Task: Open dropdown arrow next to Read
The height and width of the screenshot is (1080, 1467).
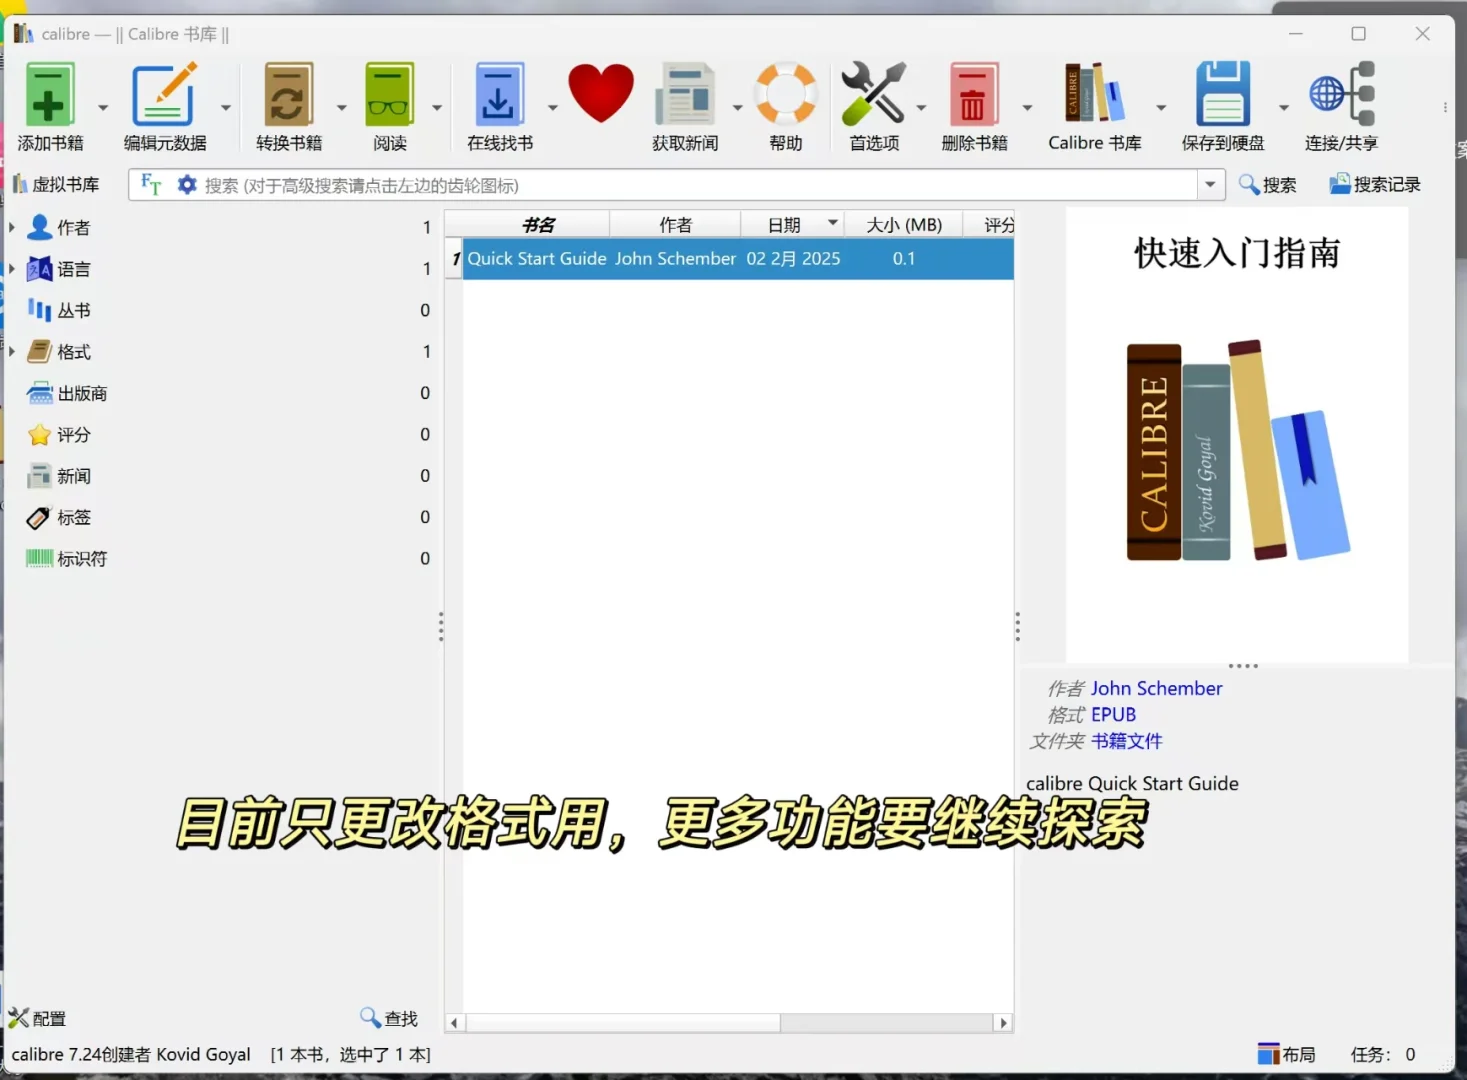Action: pos(437,107)
